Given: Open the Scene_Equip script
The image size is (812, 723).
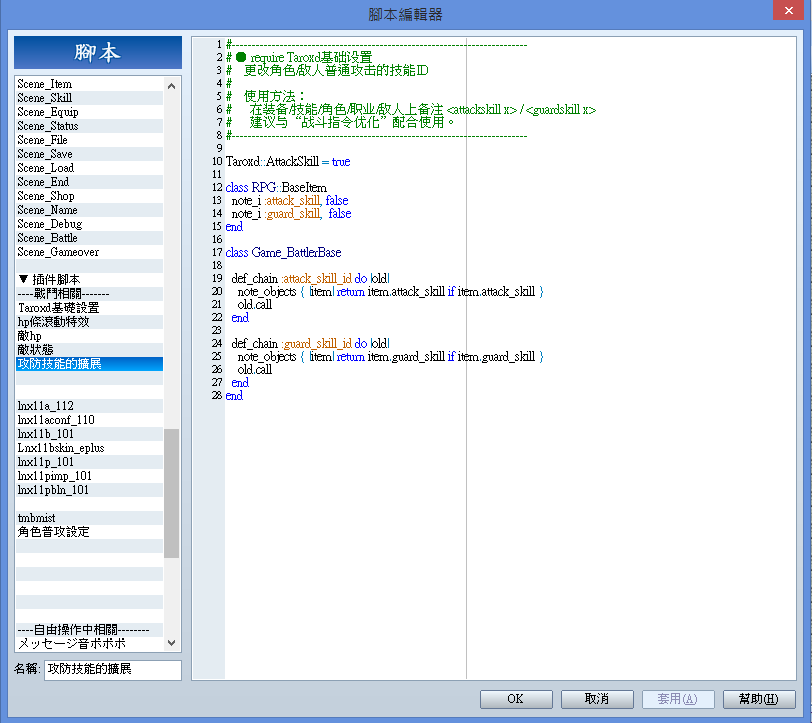Looking at the screenshot, I should click(x=90, y=112).
